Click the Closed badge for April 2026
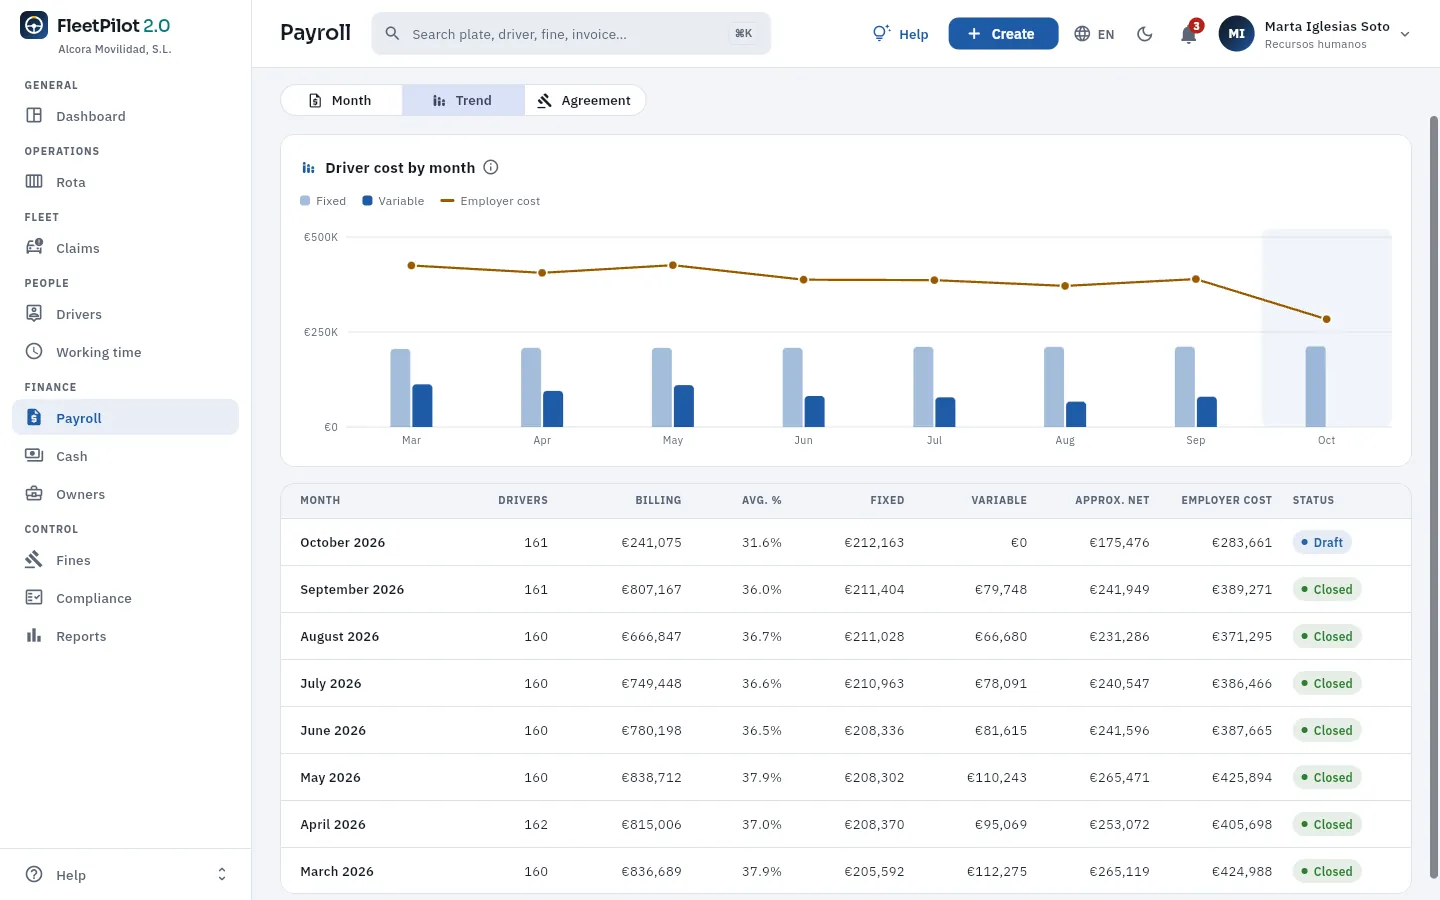The height and width of the screenshot is (900, 1440). pos(1327,824)
